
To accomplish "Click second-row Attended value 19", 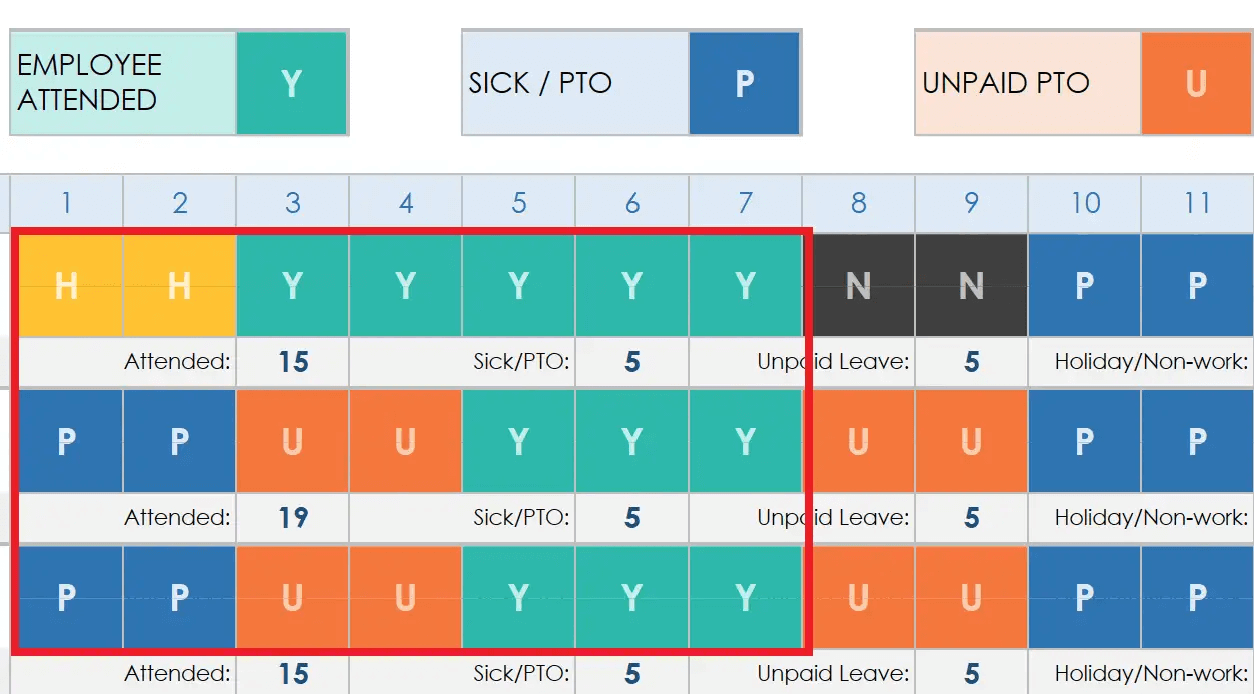I will 293,518.
